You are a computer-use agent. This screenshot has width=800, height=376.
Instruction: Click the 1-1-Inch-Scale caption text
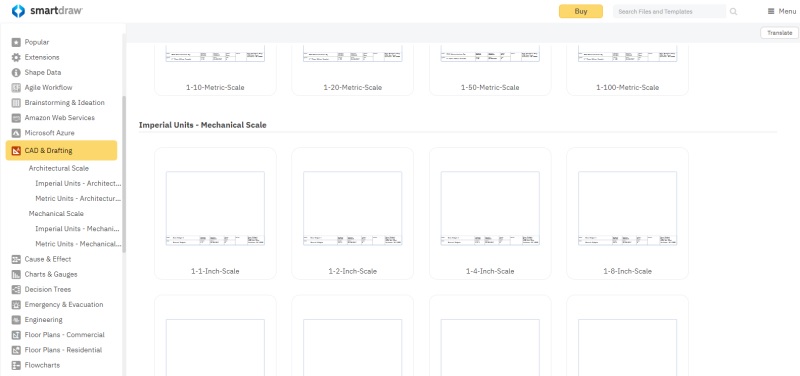tap(215, 271)
